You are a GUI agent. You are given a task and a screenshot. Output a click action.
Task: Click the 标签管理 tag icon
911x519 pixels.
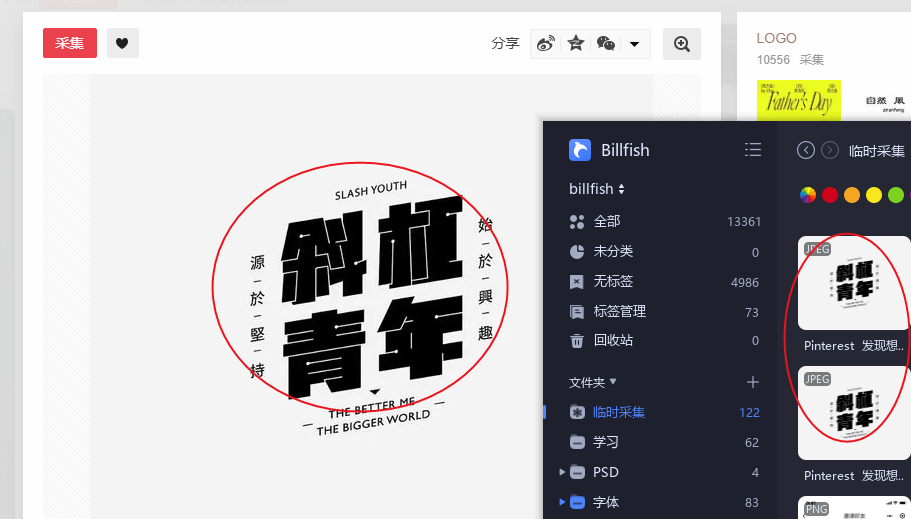point(576,312)
